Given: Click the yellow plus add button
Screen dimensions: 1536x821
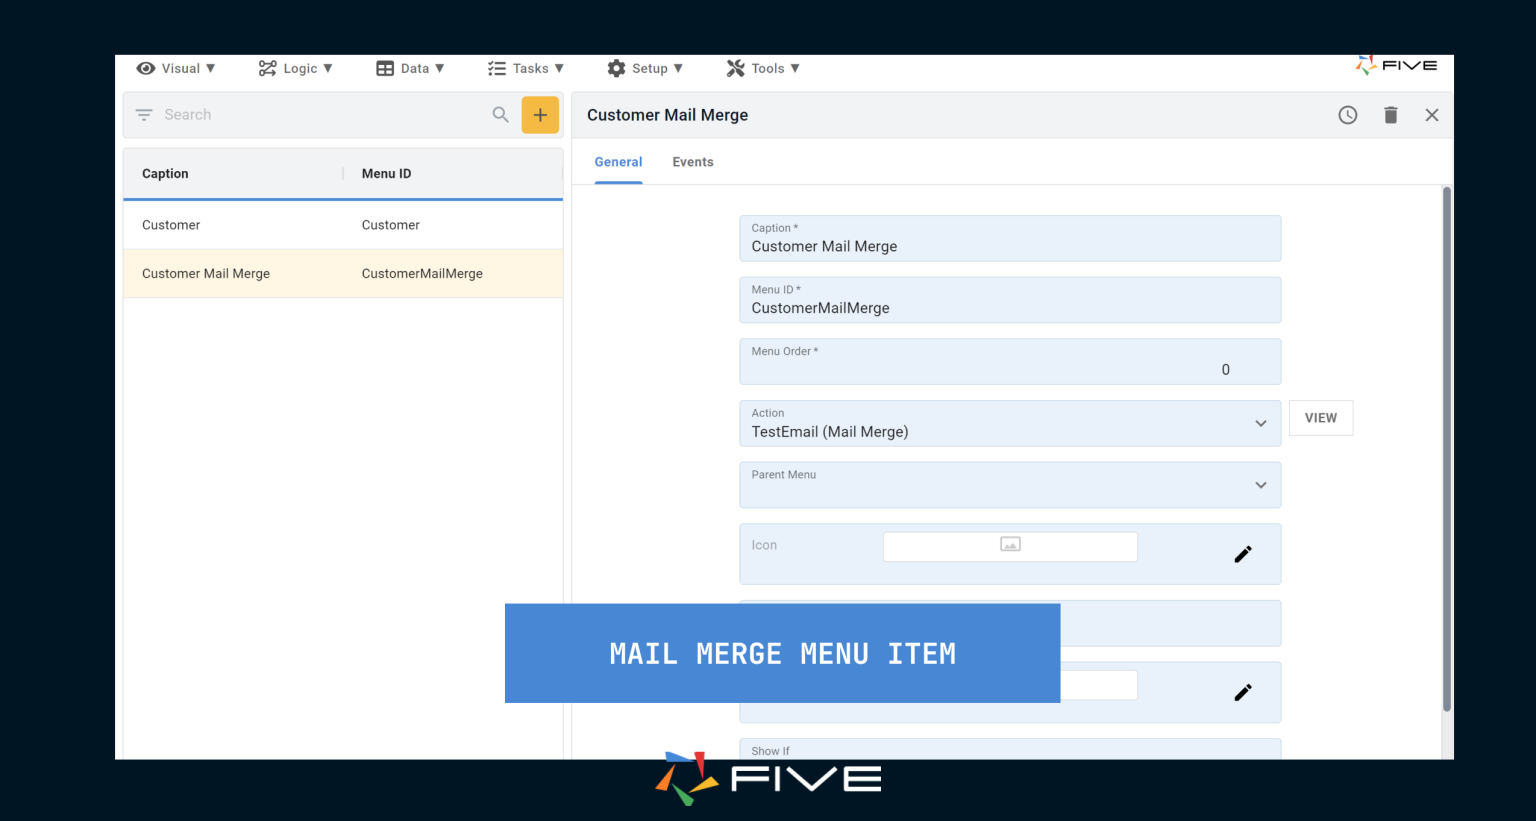Looking at the screenshot, I should [x=540, y=115].
